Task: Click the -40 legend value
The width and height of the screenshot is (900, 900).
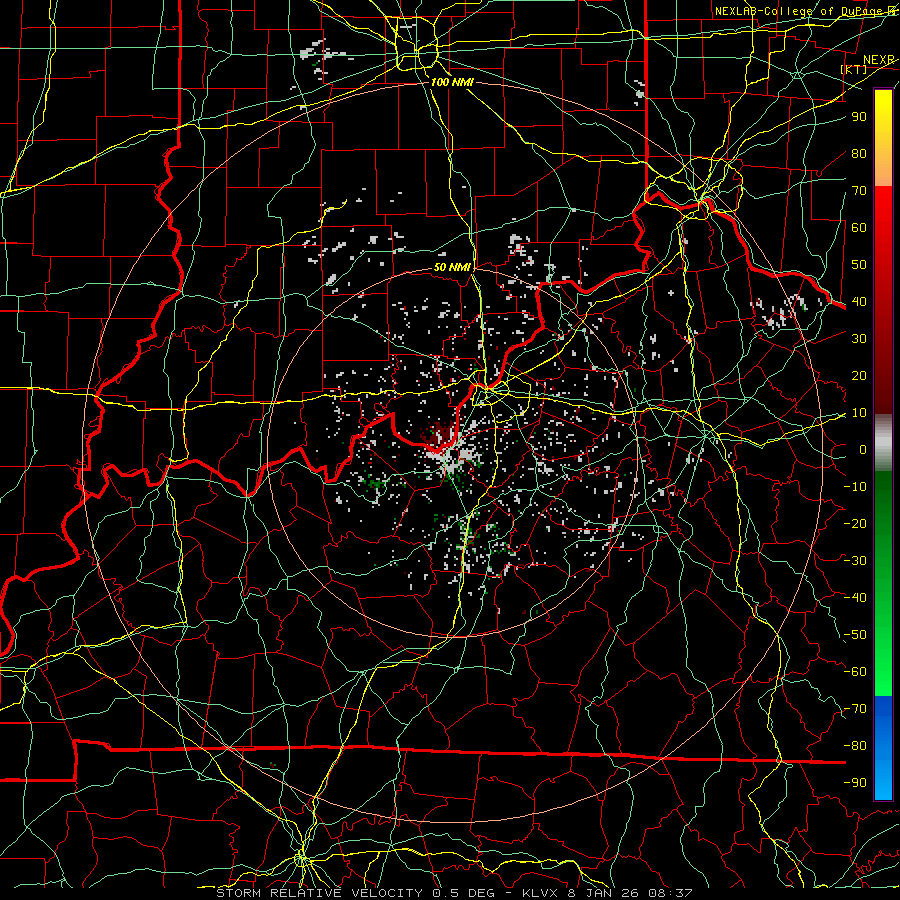Action: (x=855, y=598)
